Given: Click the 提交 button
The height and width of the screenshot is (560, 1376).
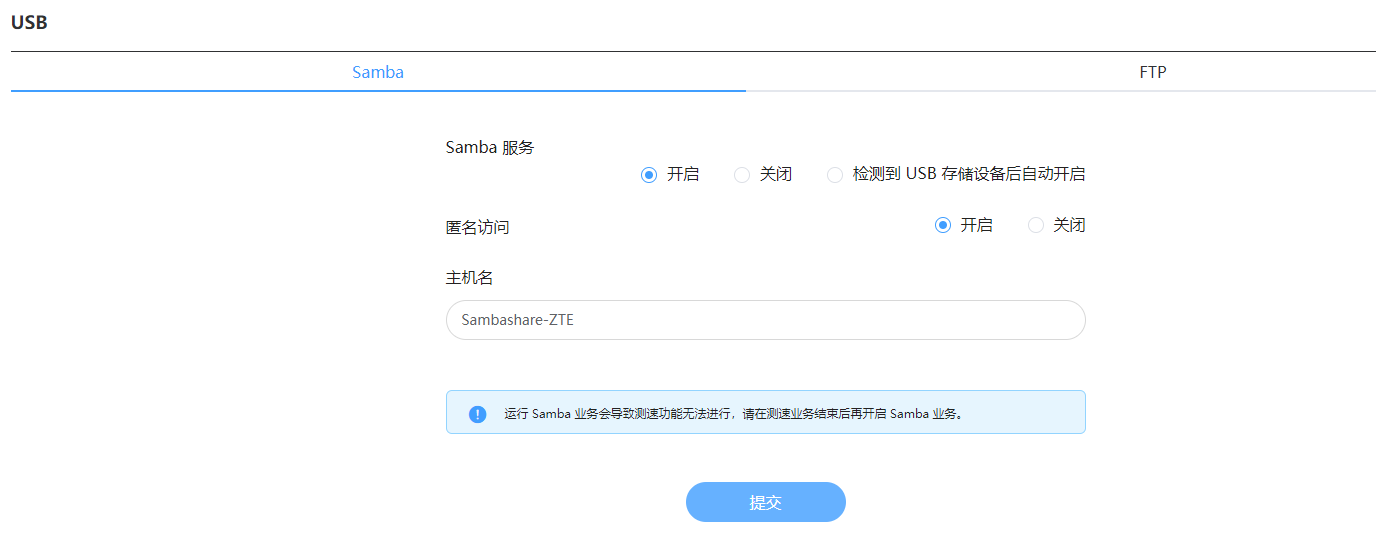Looking at the screenshot, I should (766, 502).
